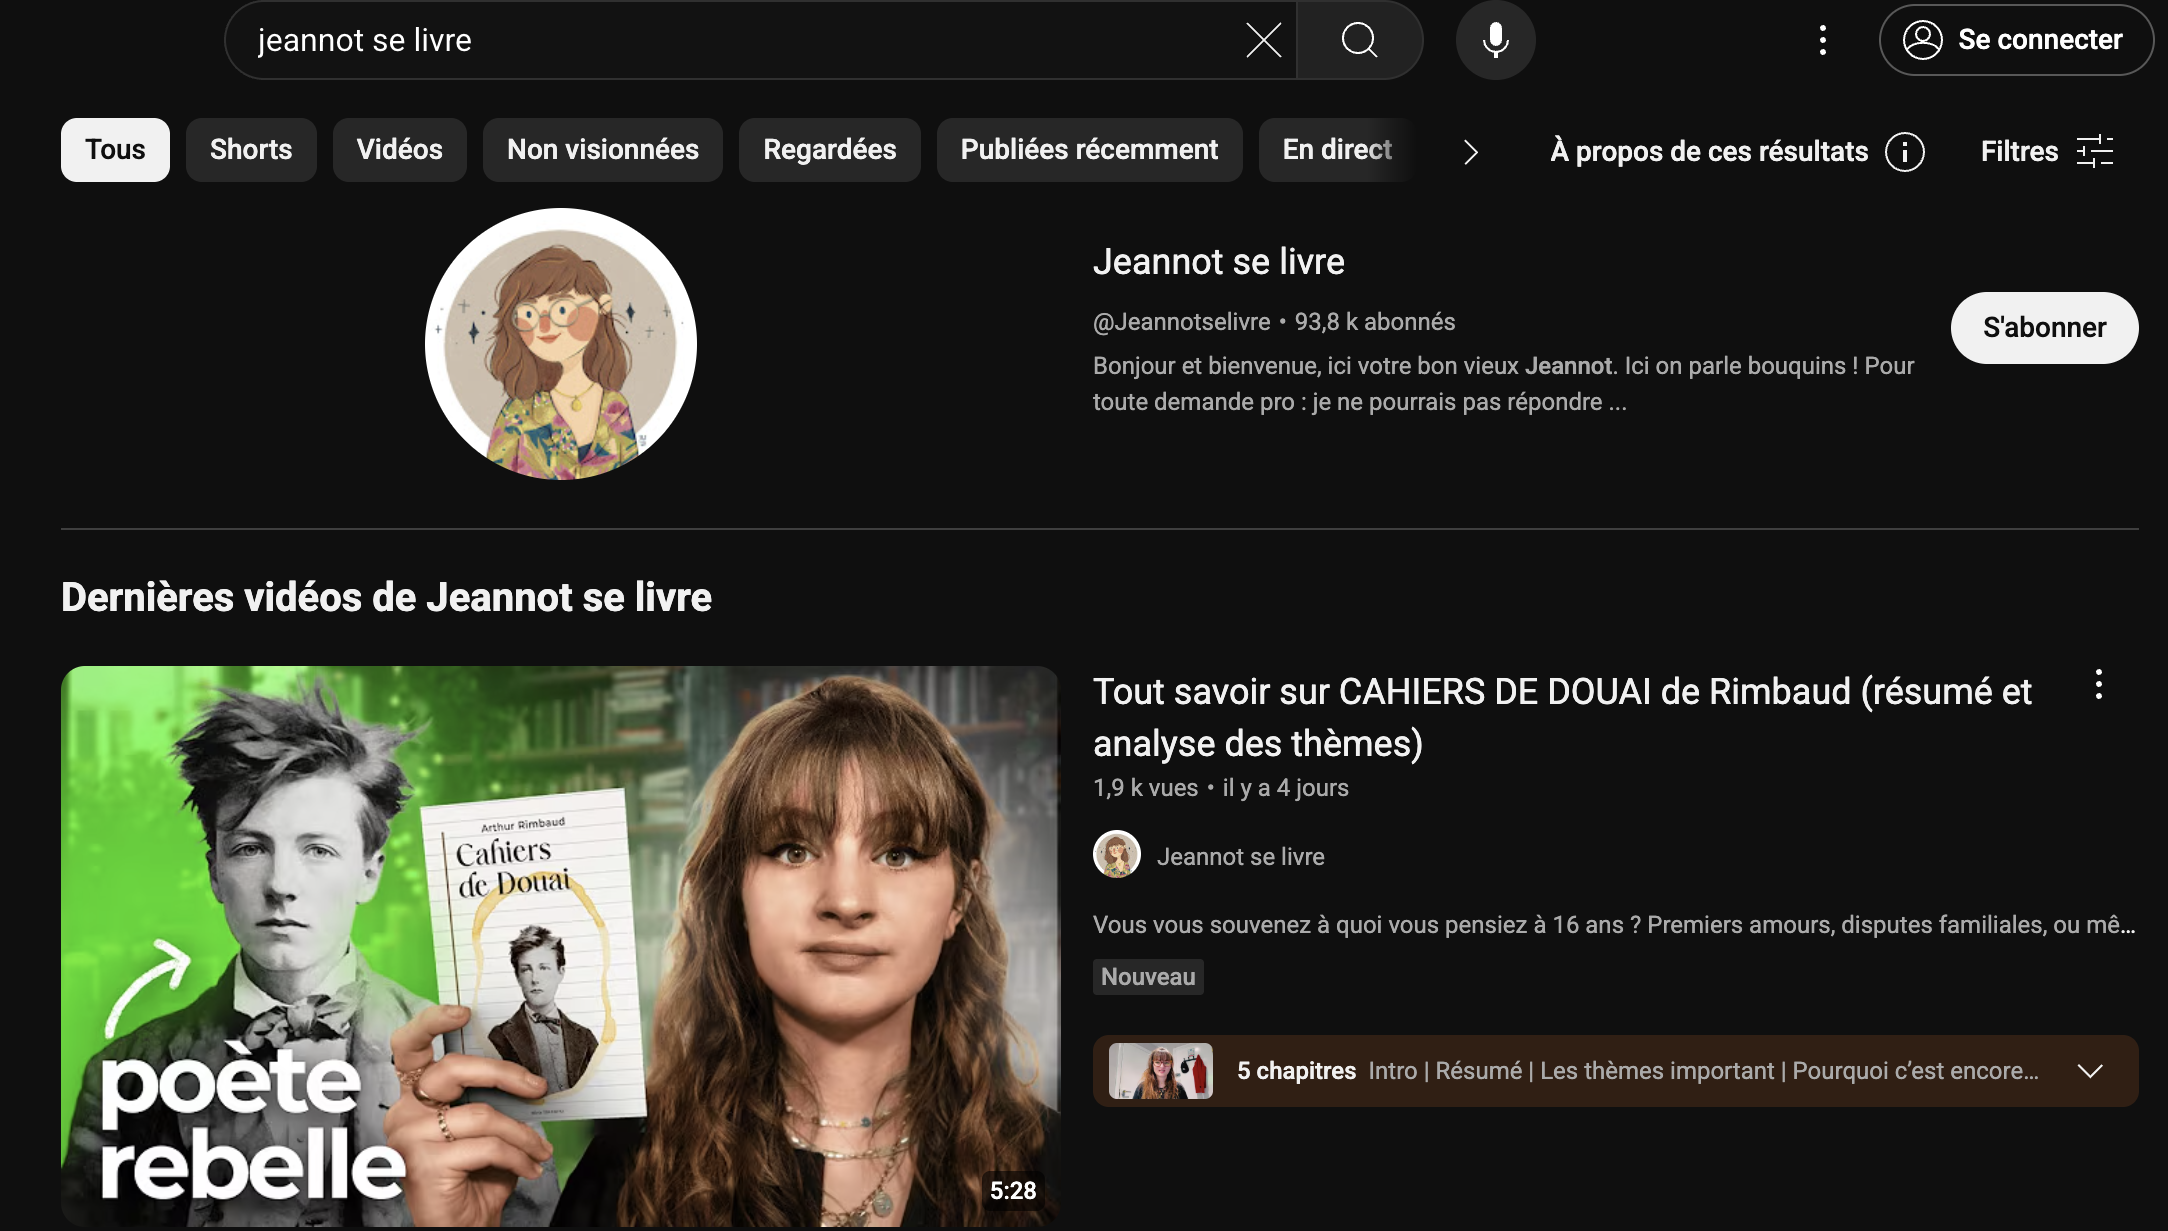
Task: Click Se connecter to sign in
Action: [x=2015, y=40]
